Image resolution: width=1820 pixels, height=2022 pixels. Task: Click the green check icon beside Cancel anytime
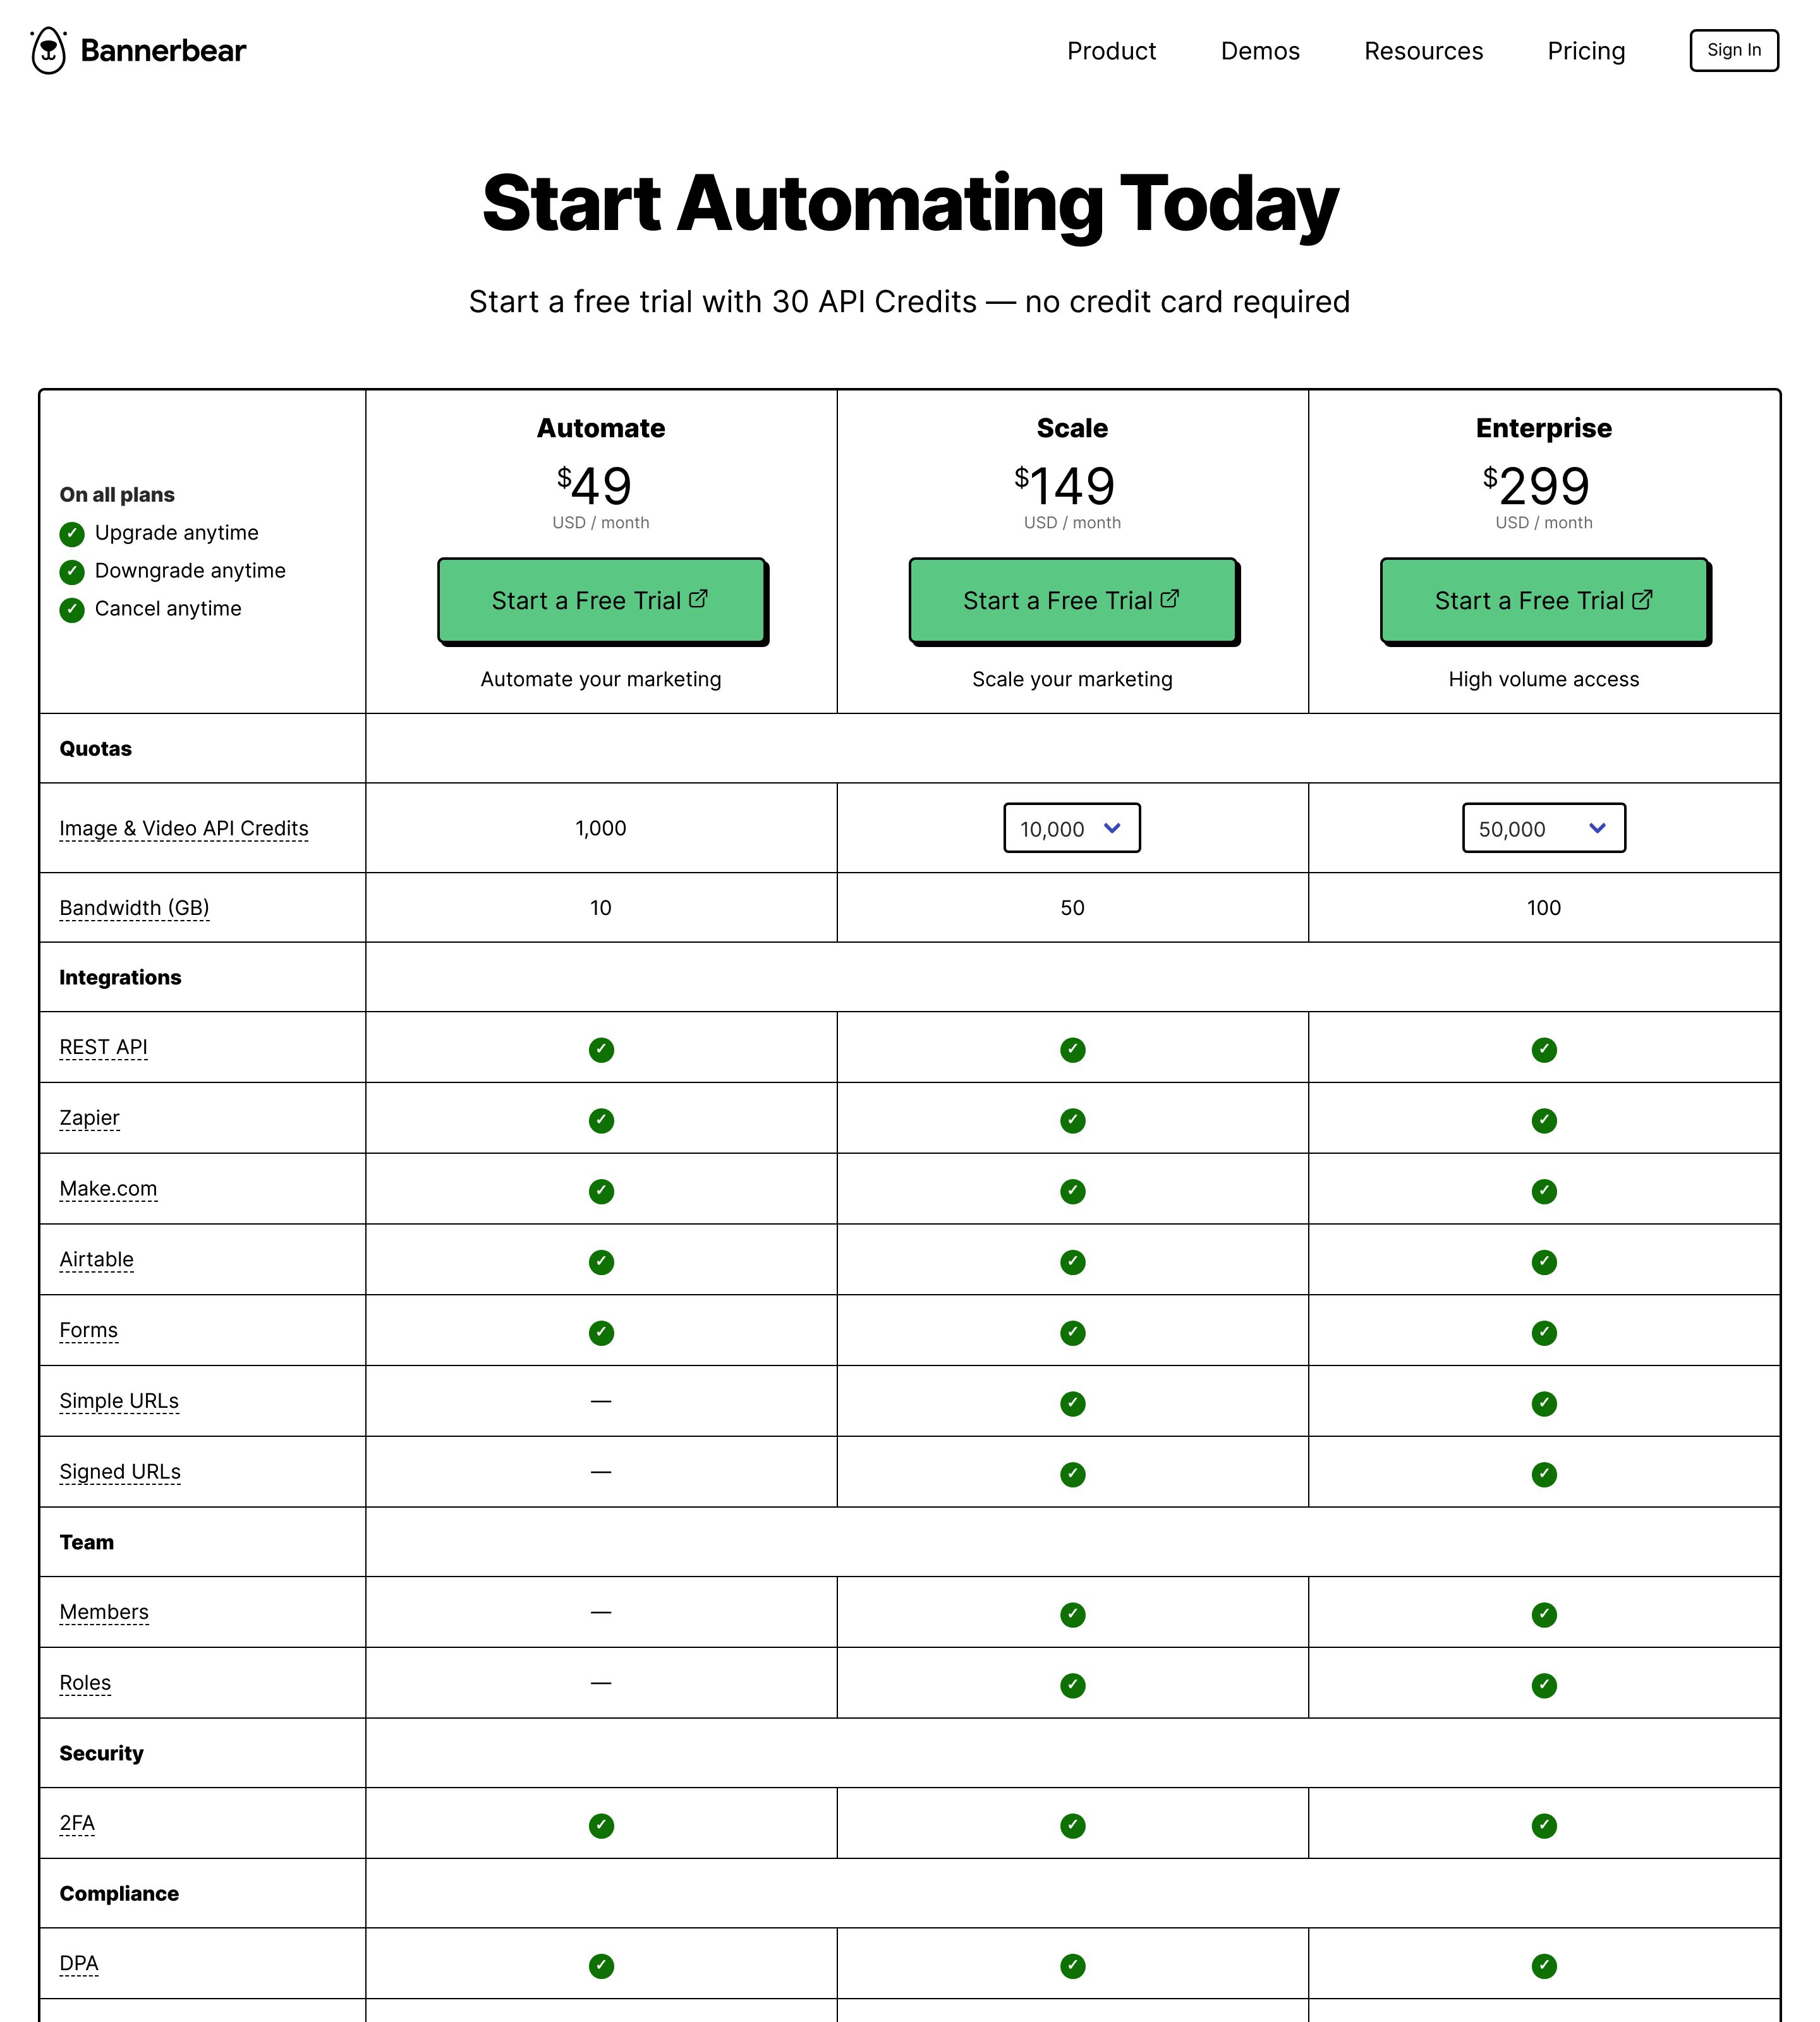[72, 610]
